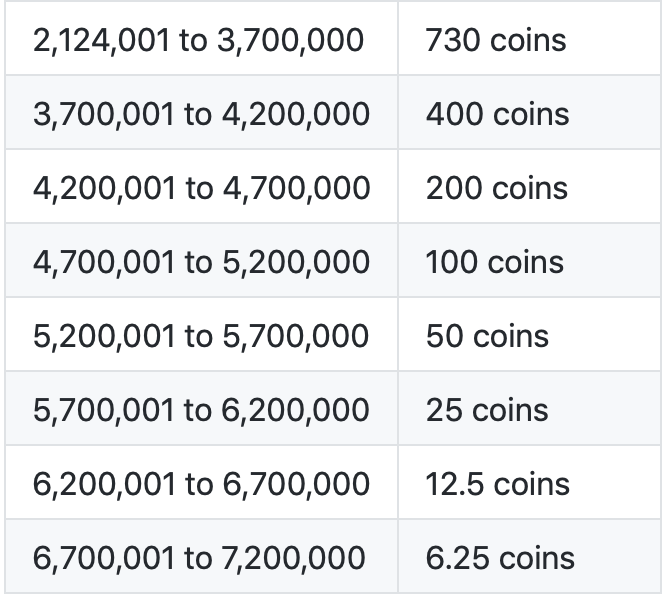
Task: Click the starting number 5,200,001
Action: pos(104,336)
